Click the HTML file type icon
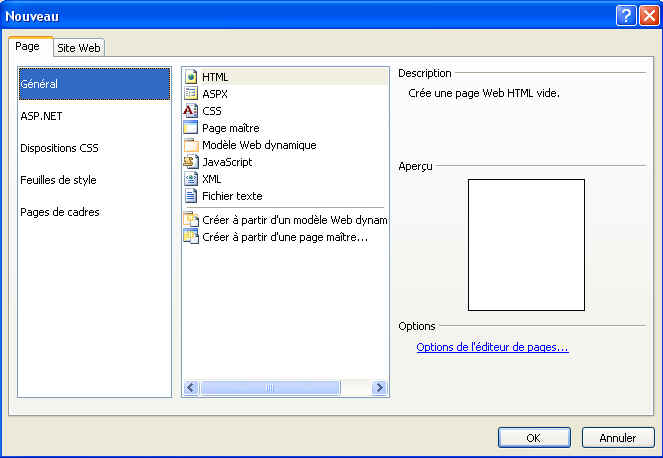 (x=191, y=77)
